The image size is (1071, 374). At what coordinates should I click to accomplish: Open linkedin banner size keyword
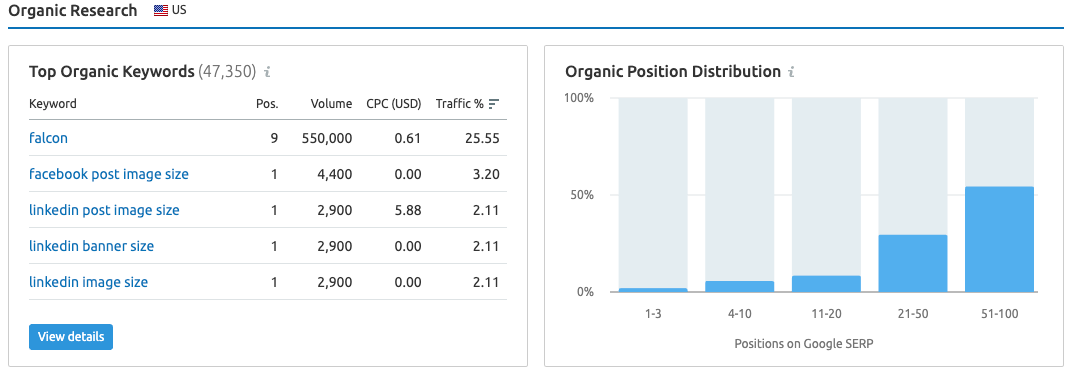[x=92, y=246]
